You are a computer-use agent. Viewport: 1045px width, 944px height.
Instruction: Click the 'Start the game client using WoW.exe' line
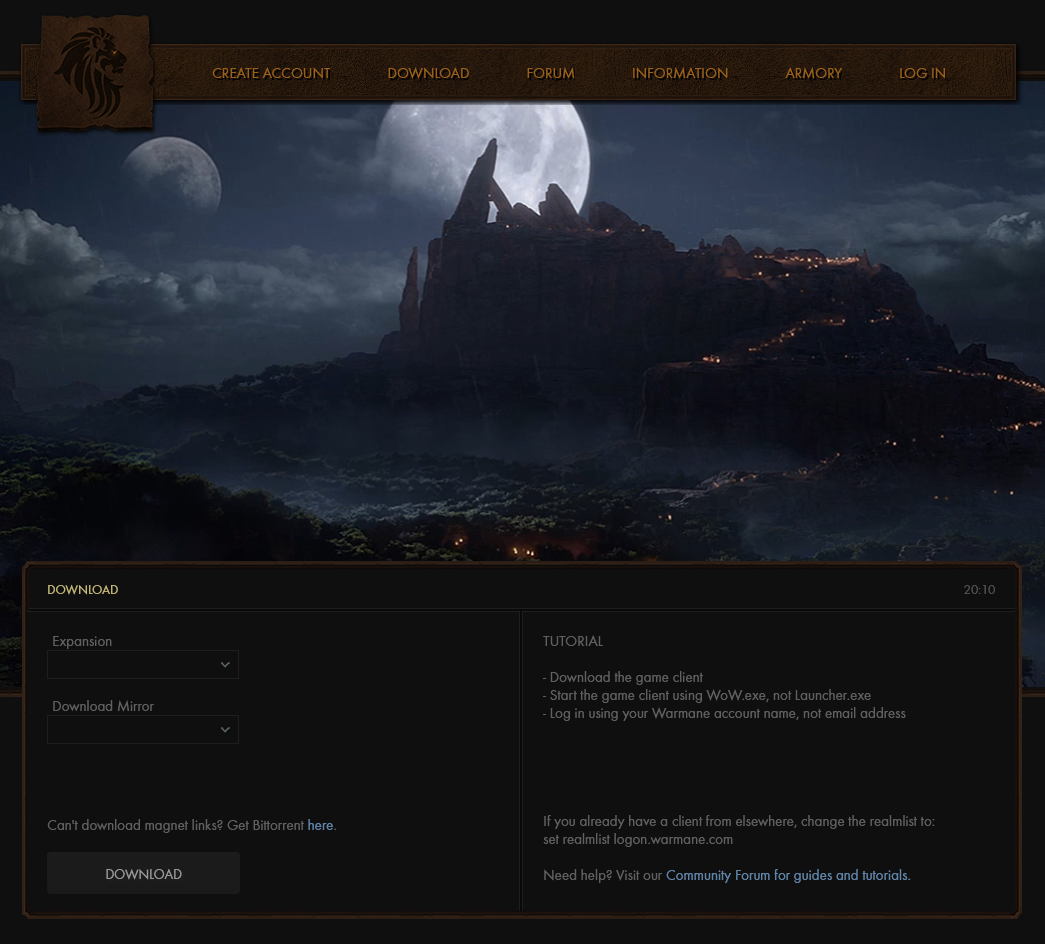(x=706, y=695)
